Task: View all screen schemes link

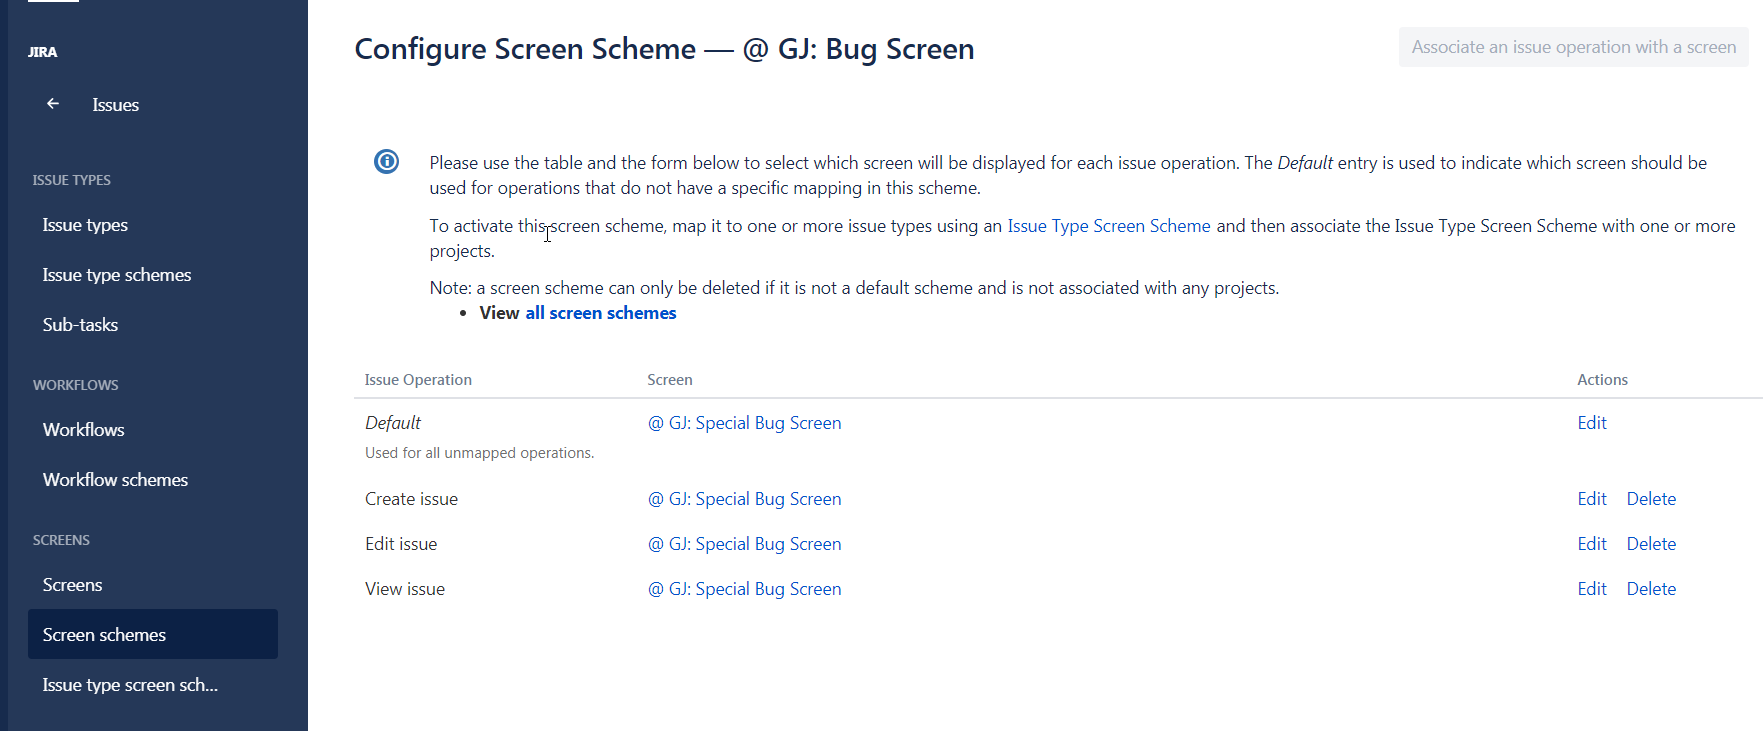Action: coord(601,313)
